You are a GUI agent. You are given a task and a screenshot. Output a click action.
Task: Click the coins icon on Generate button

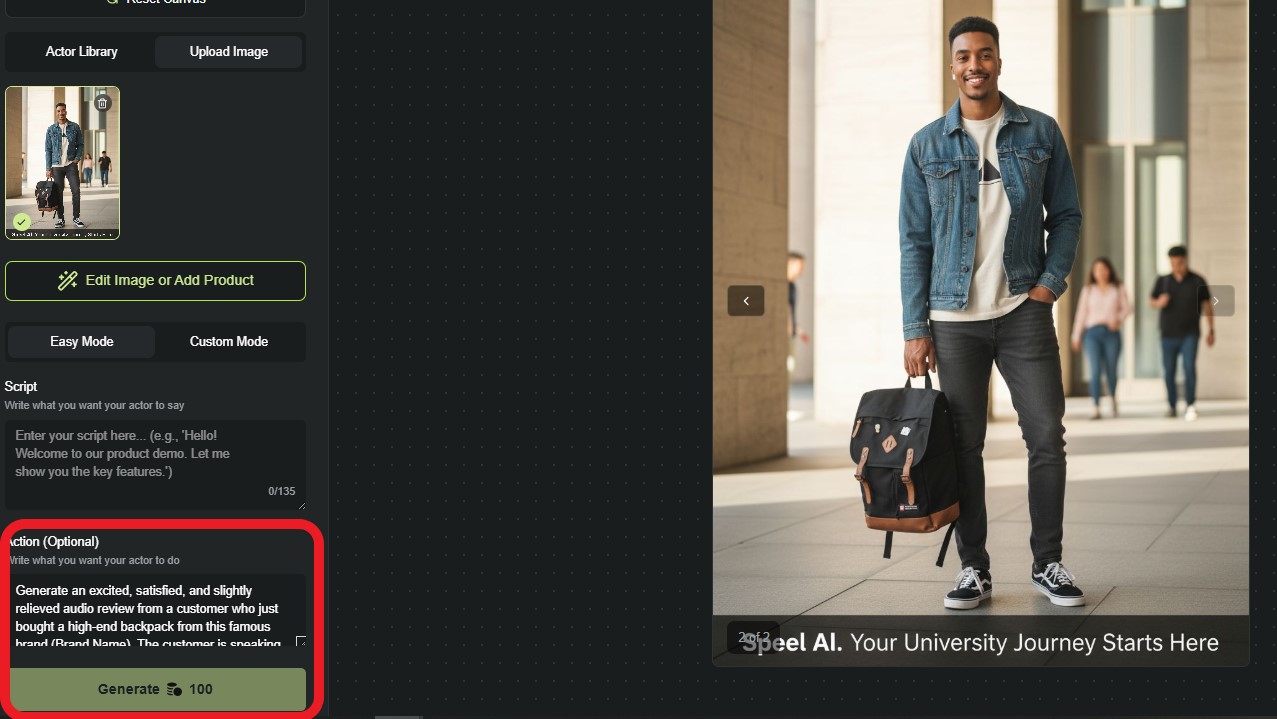[174, 689]
